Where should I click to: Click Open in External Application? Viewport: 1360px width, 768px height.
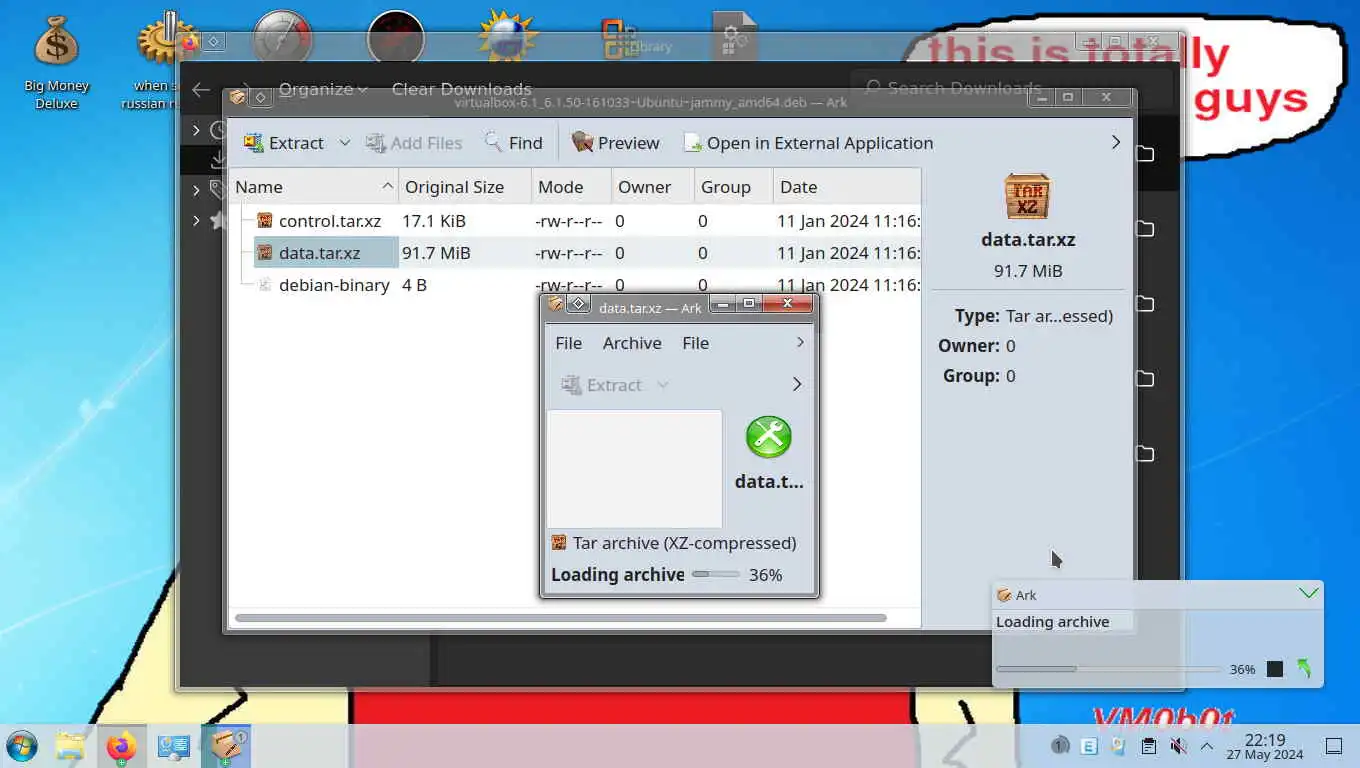coord(807,143)
